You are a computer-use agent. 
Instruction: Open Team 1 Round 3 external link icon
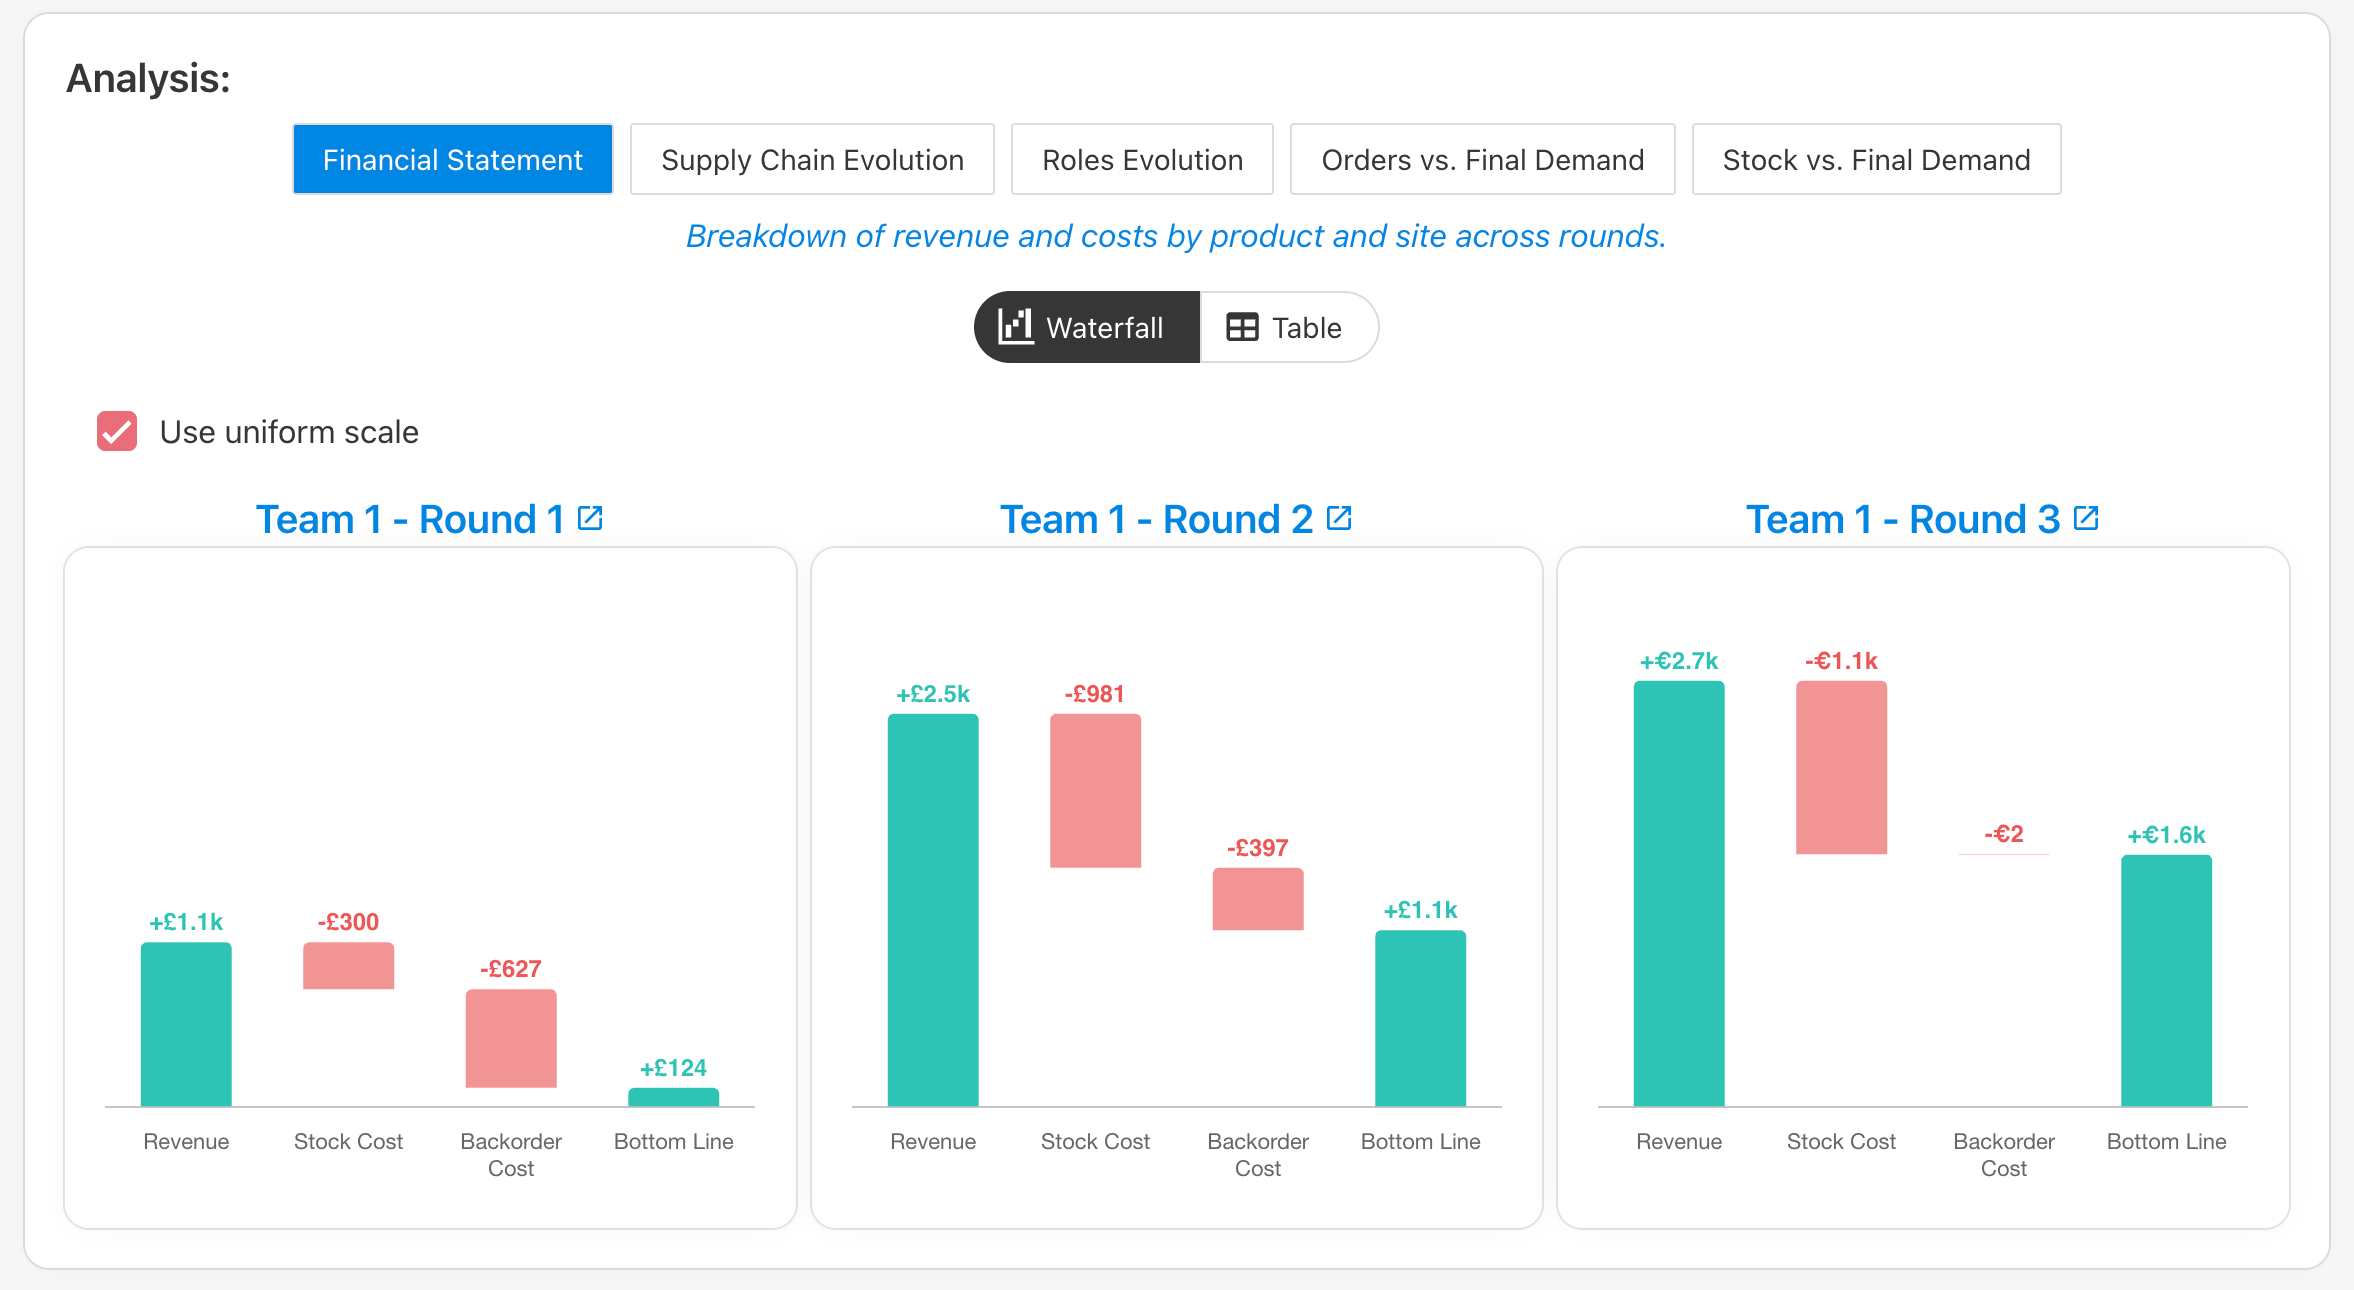click(2086, 518)
